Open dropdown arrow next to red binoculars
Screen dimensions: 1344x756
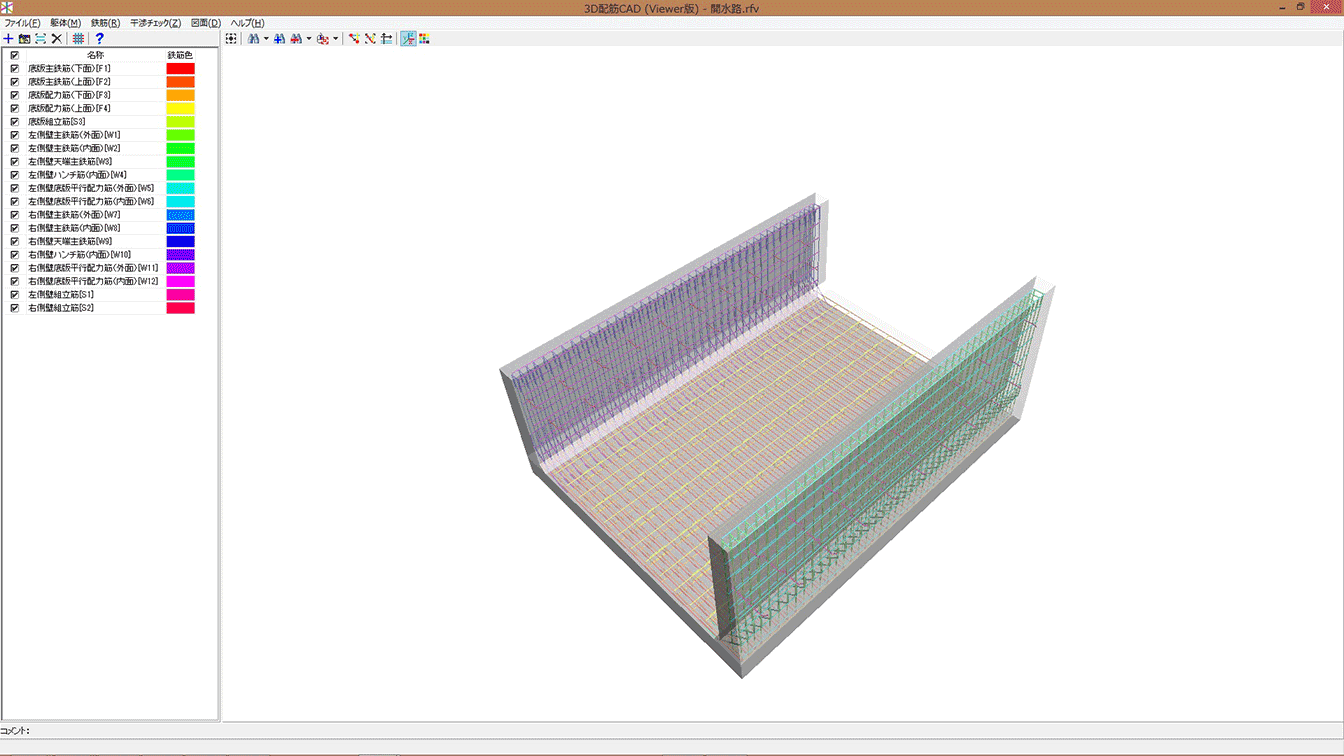pos(308,39)
